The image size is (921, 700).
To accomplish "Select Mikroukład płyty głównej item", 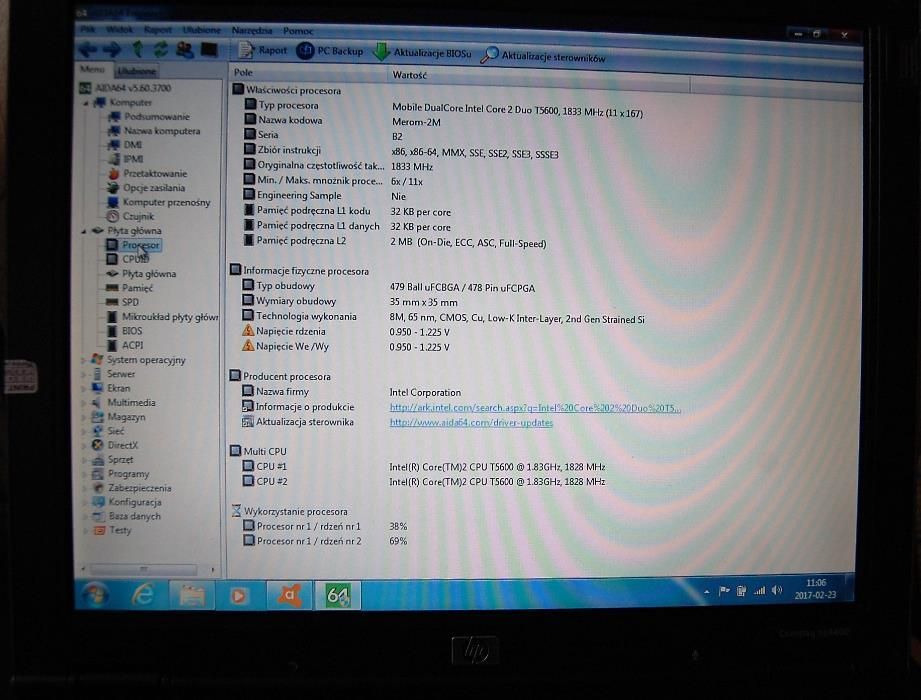I will coord(162,317).
